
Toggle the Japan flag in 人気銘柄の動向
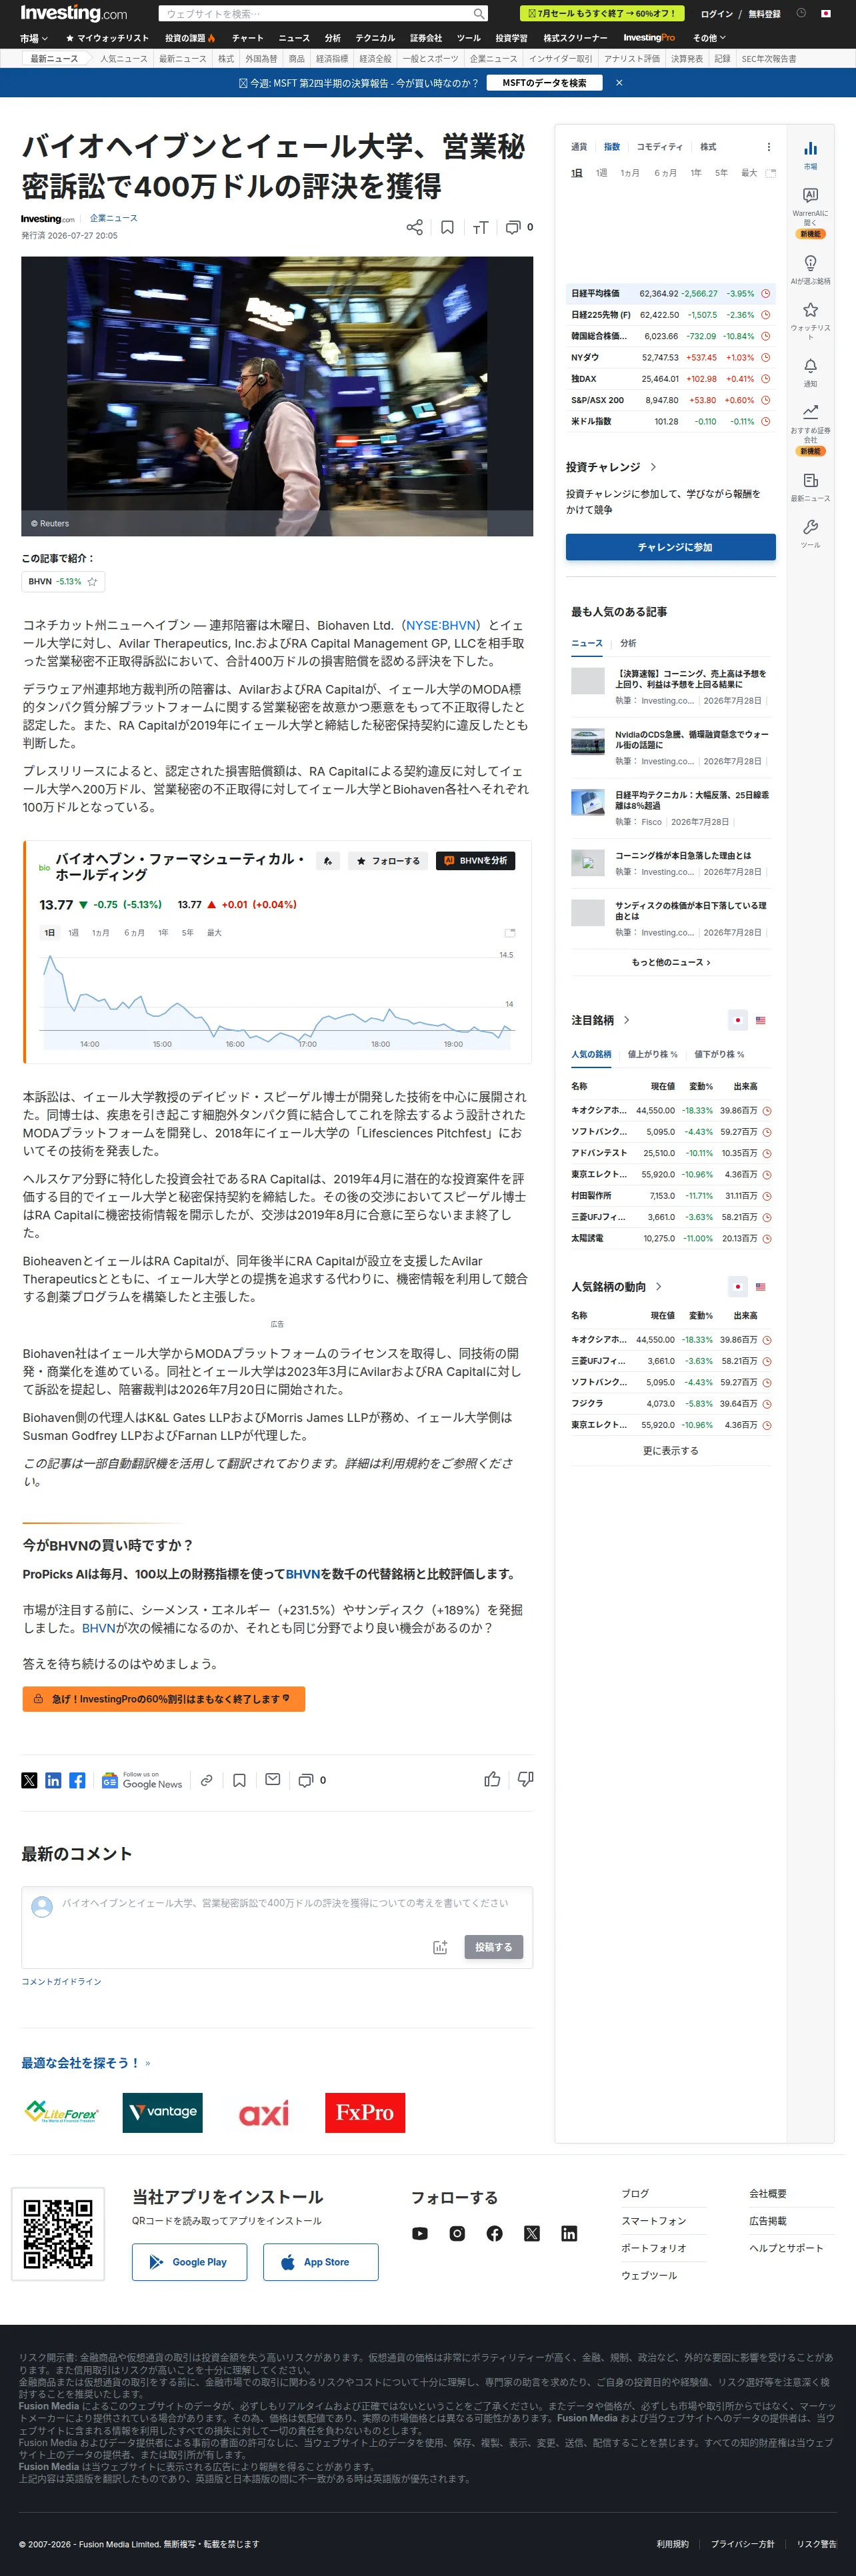[737, 1287]
